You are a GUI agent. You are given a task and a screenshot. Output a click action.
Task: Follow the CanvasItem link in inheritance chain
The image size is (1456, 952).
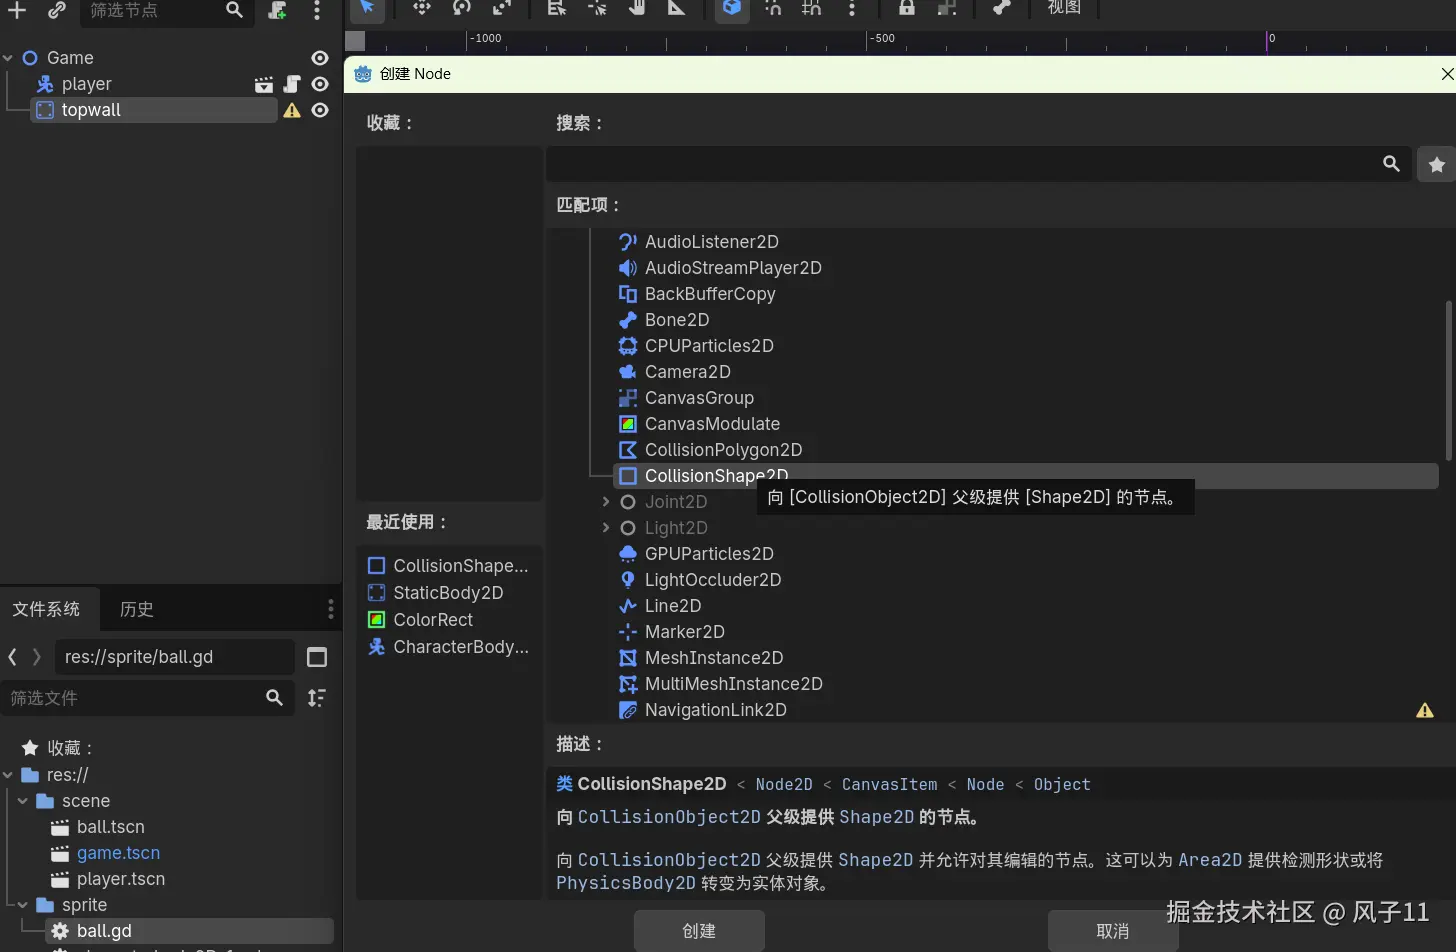[890, 785]
